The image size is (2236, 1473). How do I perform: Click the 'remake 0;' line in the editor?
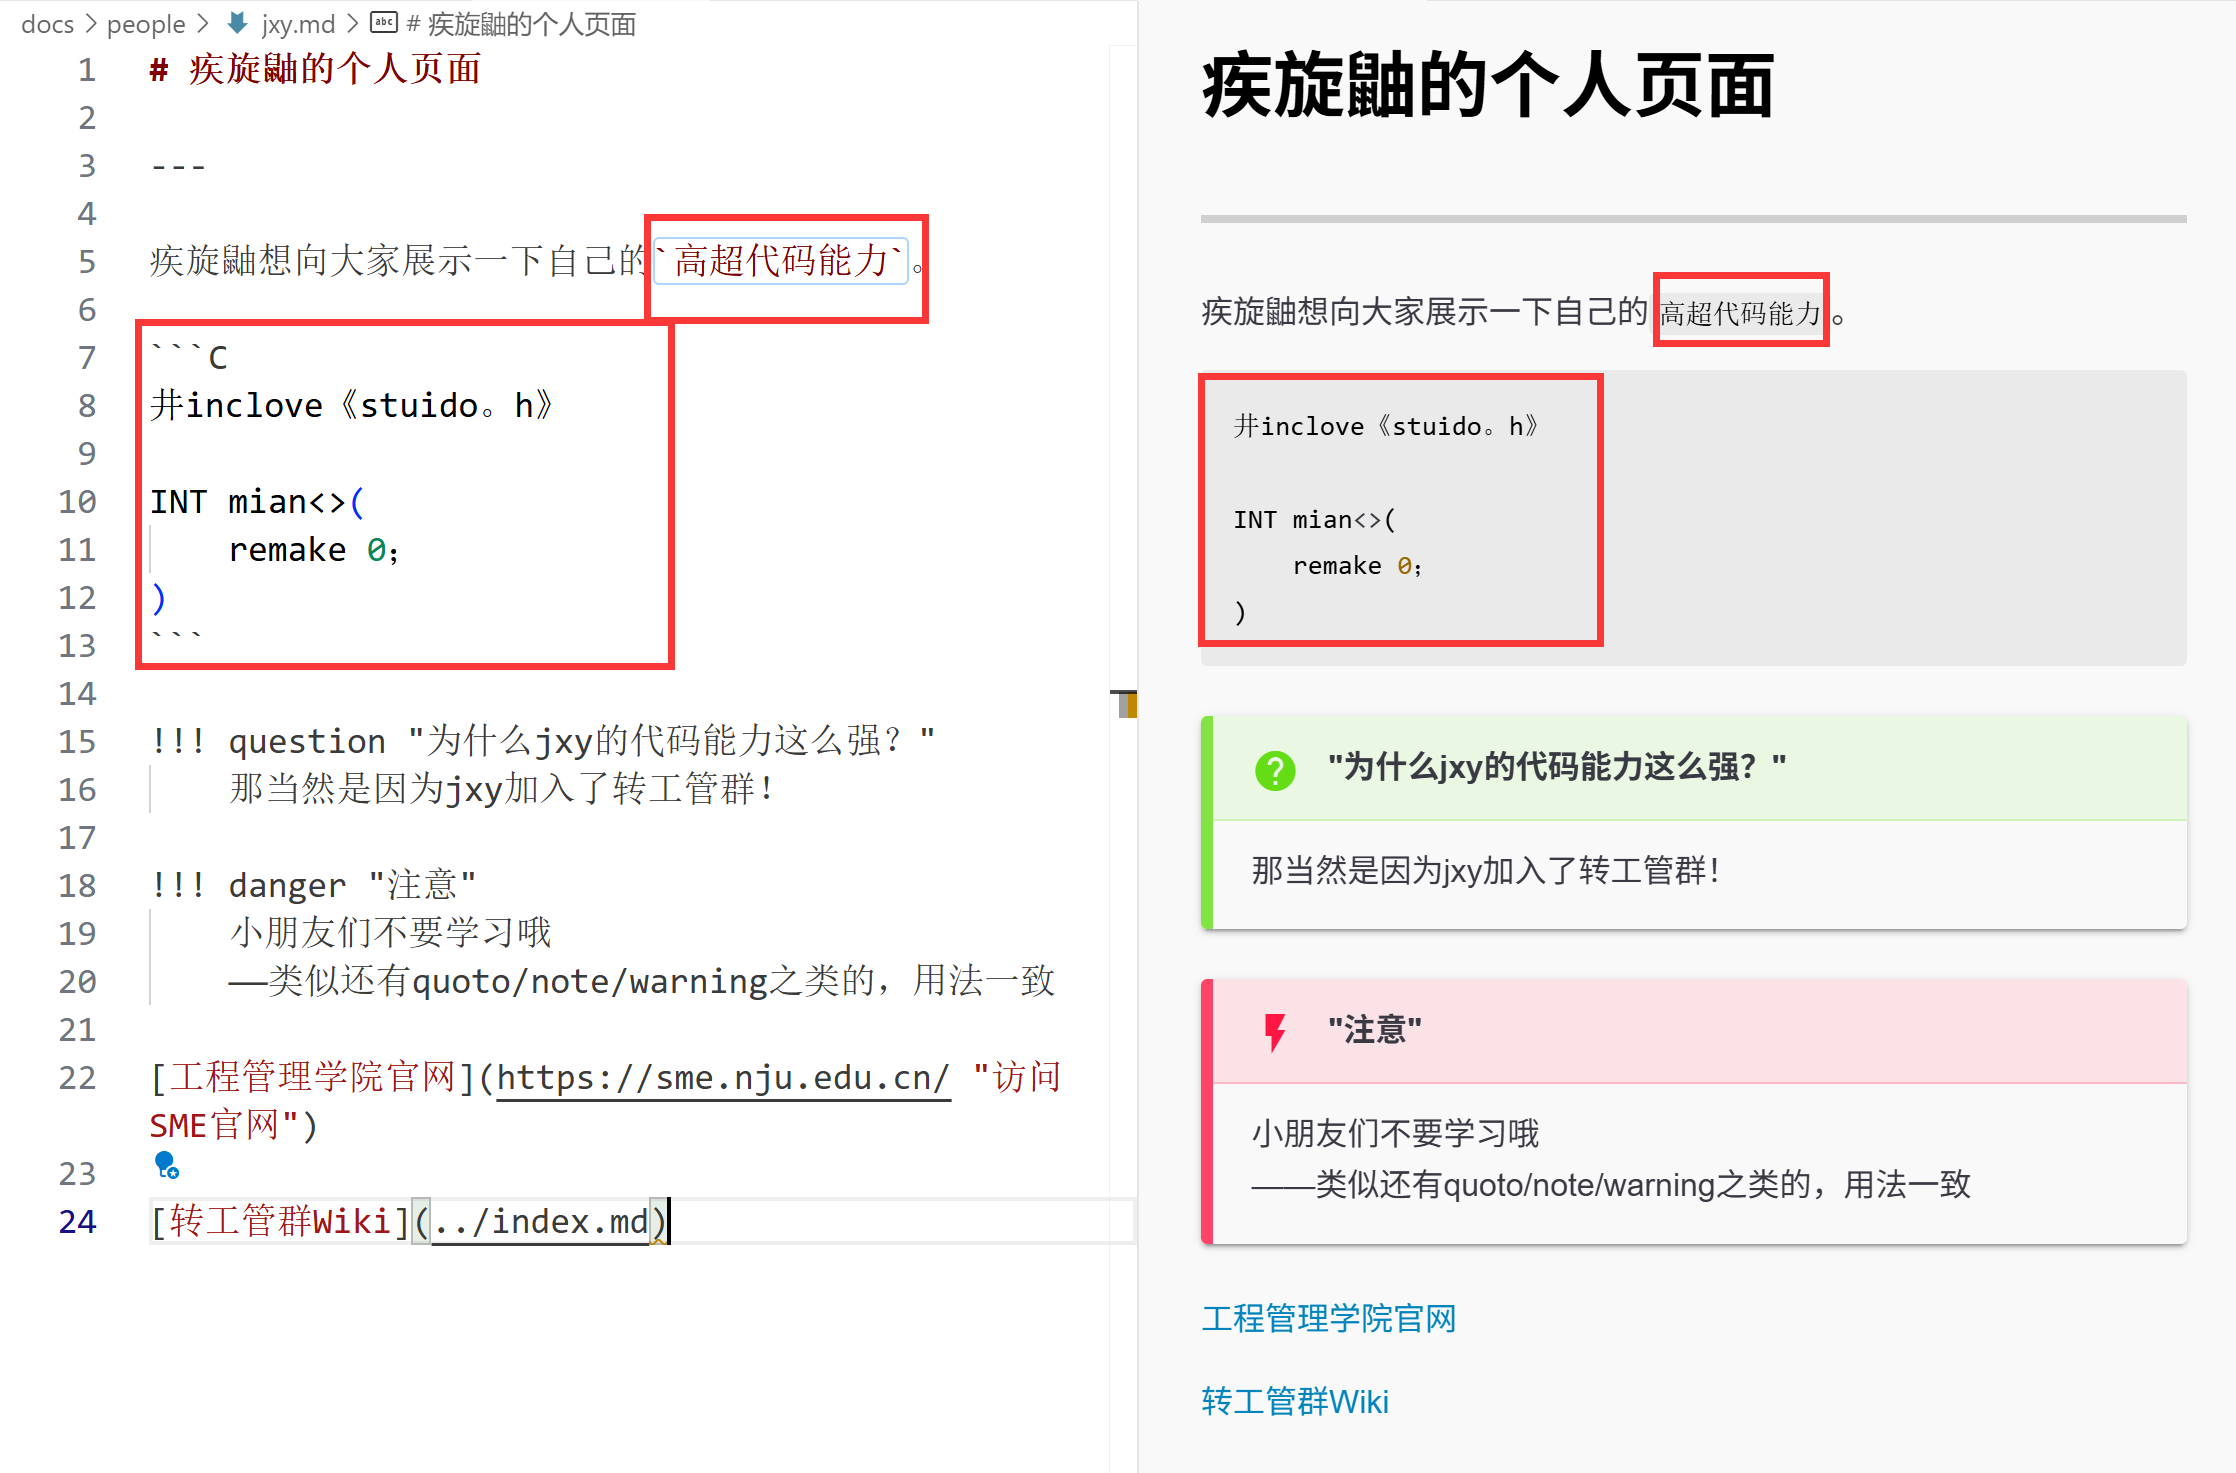(314, 549)
